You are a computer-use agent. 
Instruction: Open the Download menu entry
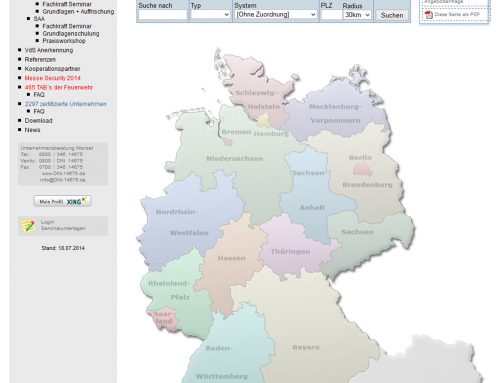pos(38,121)
